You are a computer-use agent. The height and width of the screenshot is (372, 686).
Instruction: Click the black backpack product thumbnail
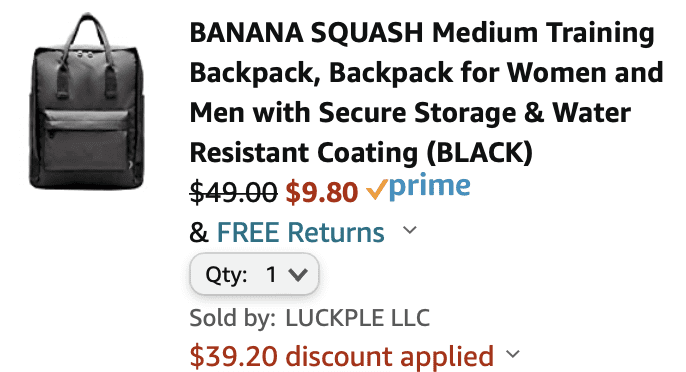(87, 102)
